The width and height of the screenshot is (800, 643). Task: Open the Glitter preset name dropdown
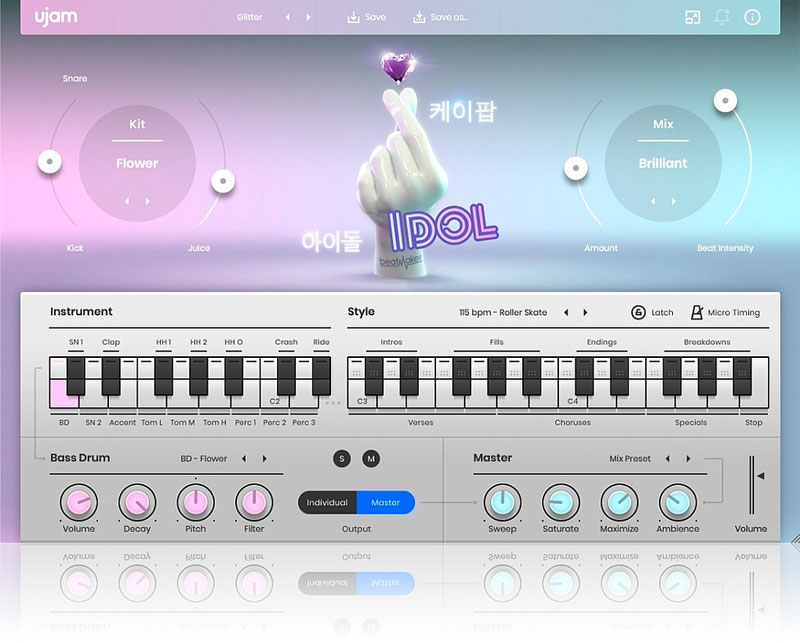click(x=249, y=17)
